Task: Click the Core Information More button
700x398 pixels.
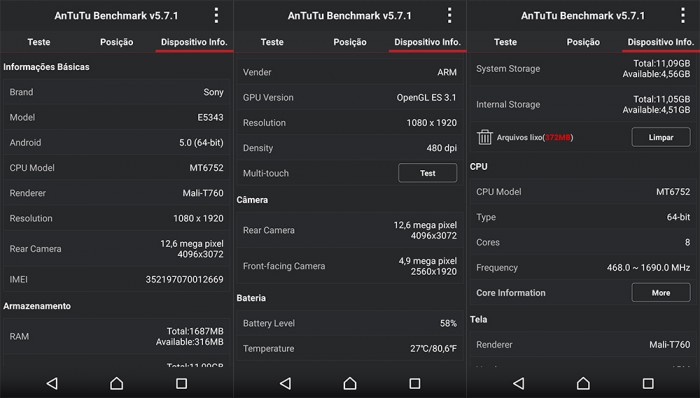Action: tap(661, 293)
